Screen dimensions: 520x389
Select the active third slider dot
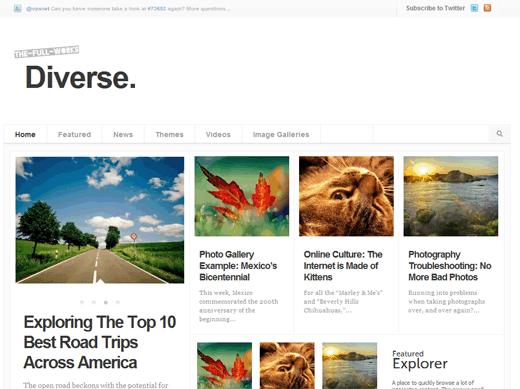coord(106,302)
